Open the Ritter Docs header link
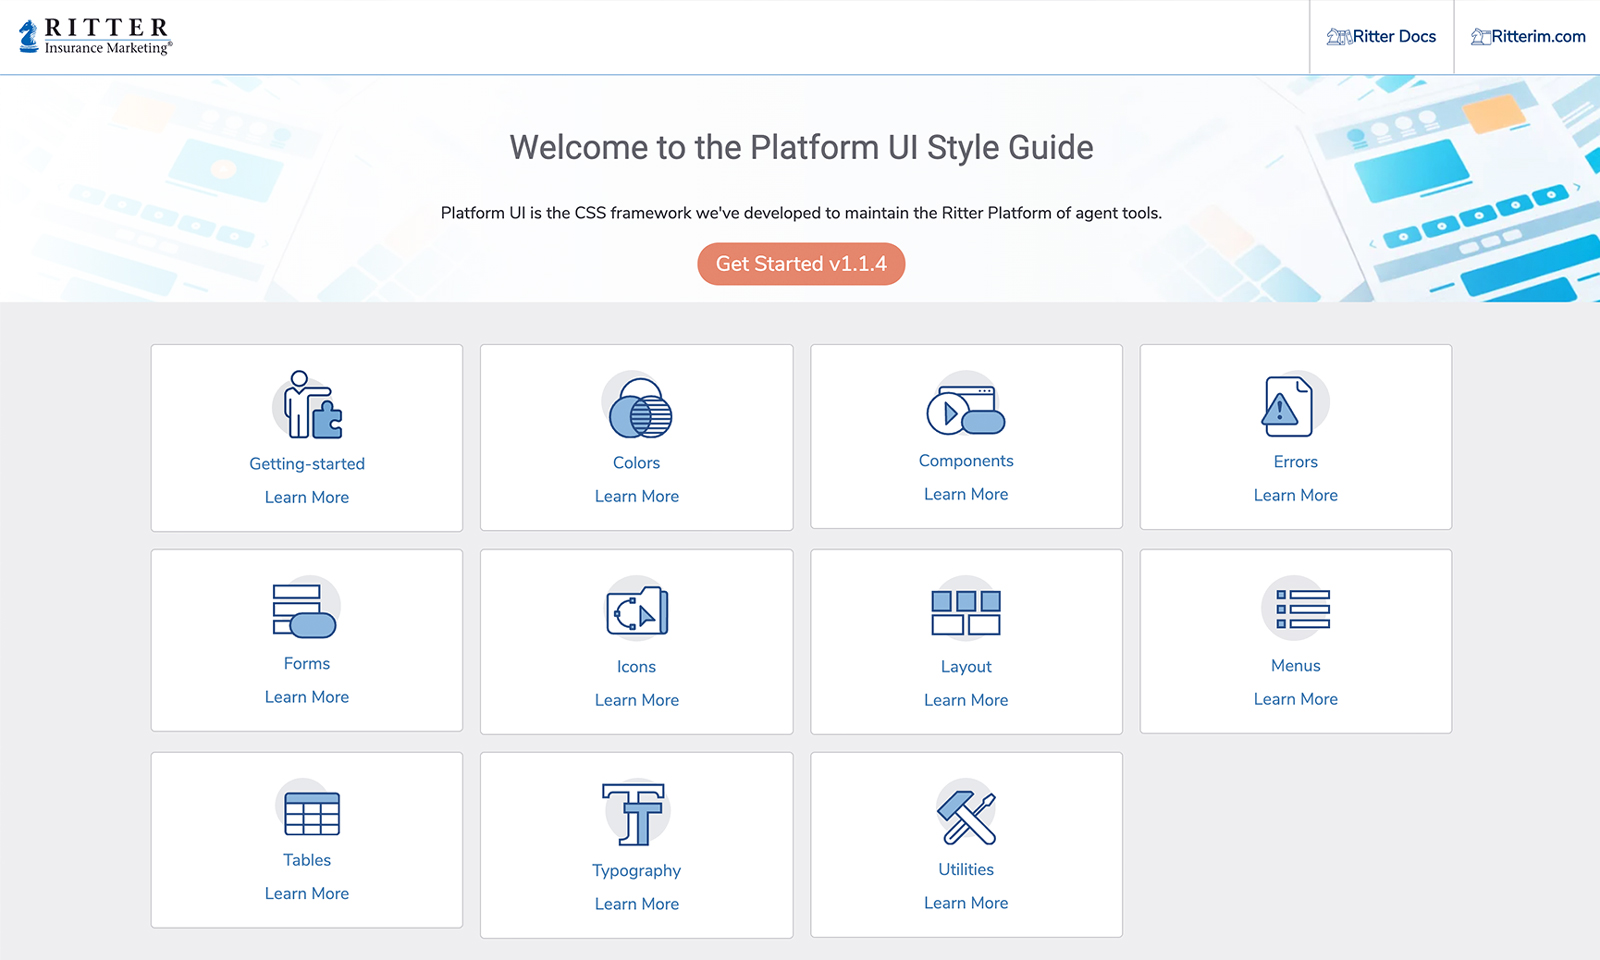 click(1381, 37)
